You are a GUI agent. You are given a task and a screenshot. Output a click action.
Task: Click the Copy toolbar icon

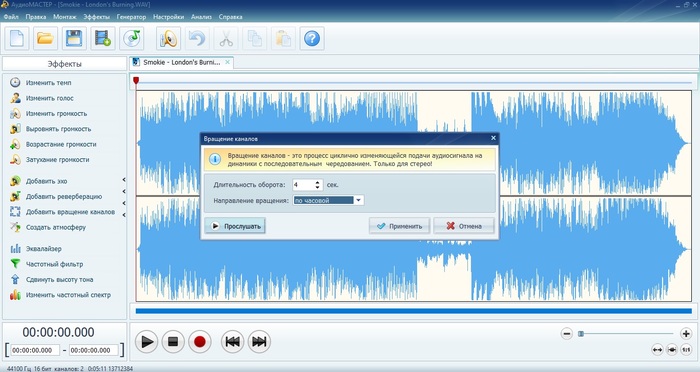(x=254, y=38)
